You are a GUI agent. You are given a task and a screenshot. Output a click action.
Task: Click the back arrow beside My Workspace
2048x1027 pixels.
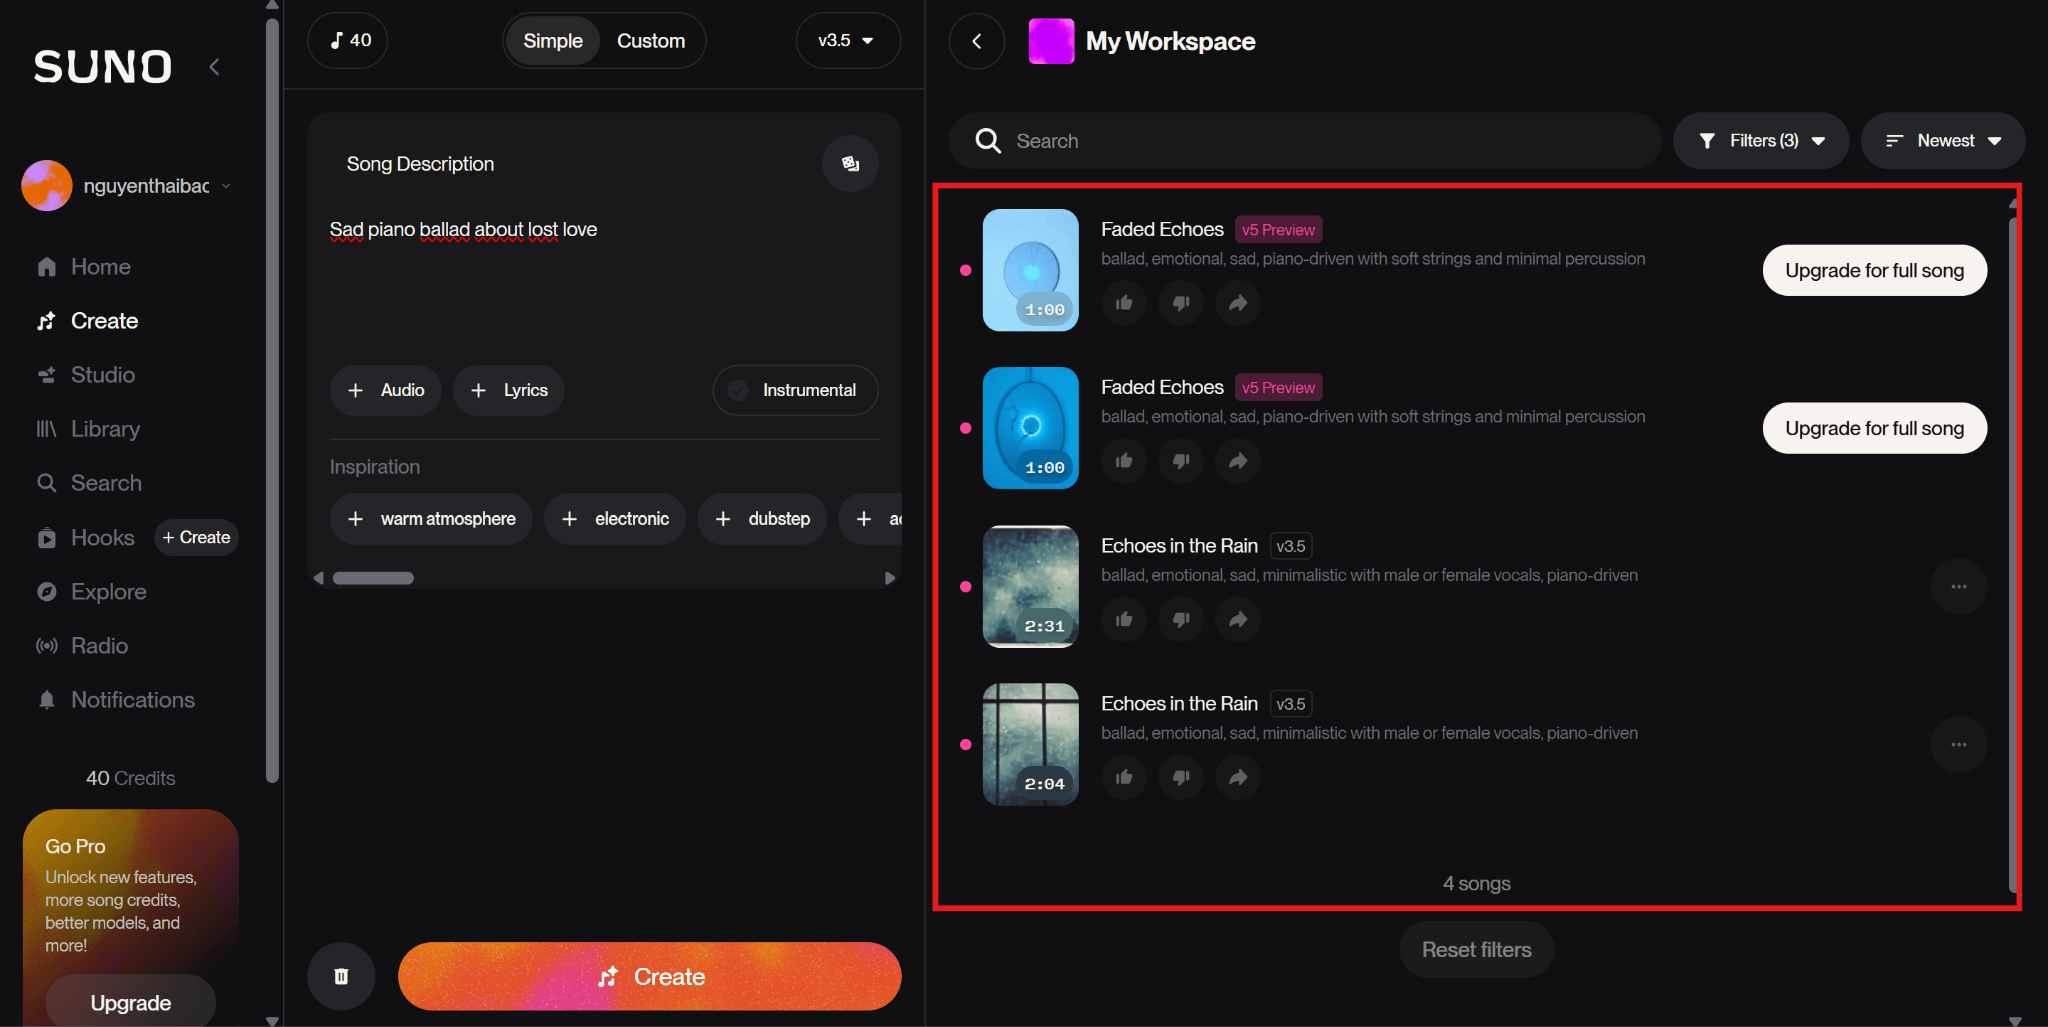977,41
